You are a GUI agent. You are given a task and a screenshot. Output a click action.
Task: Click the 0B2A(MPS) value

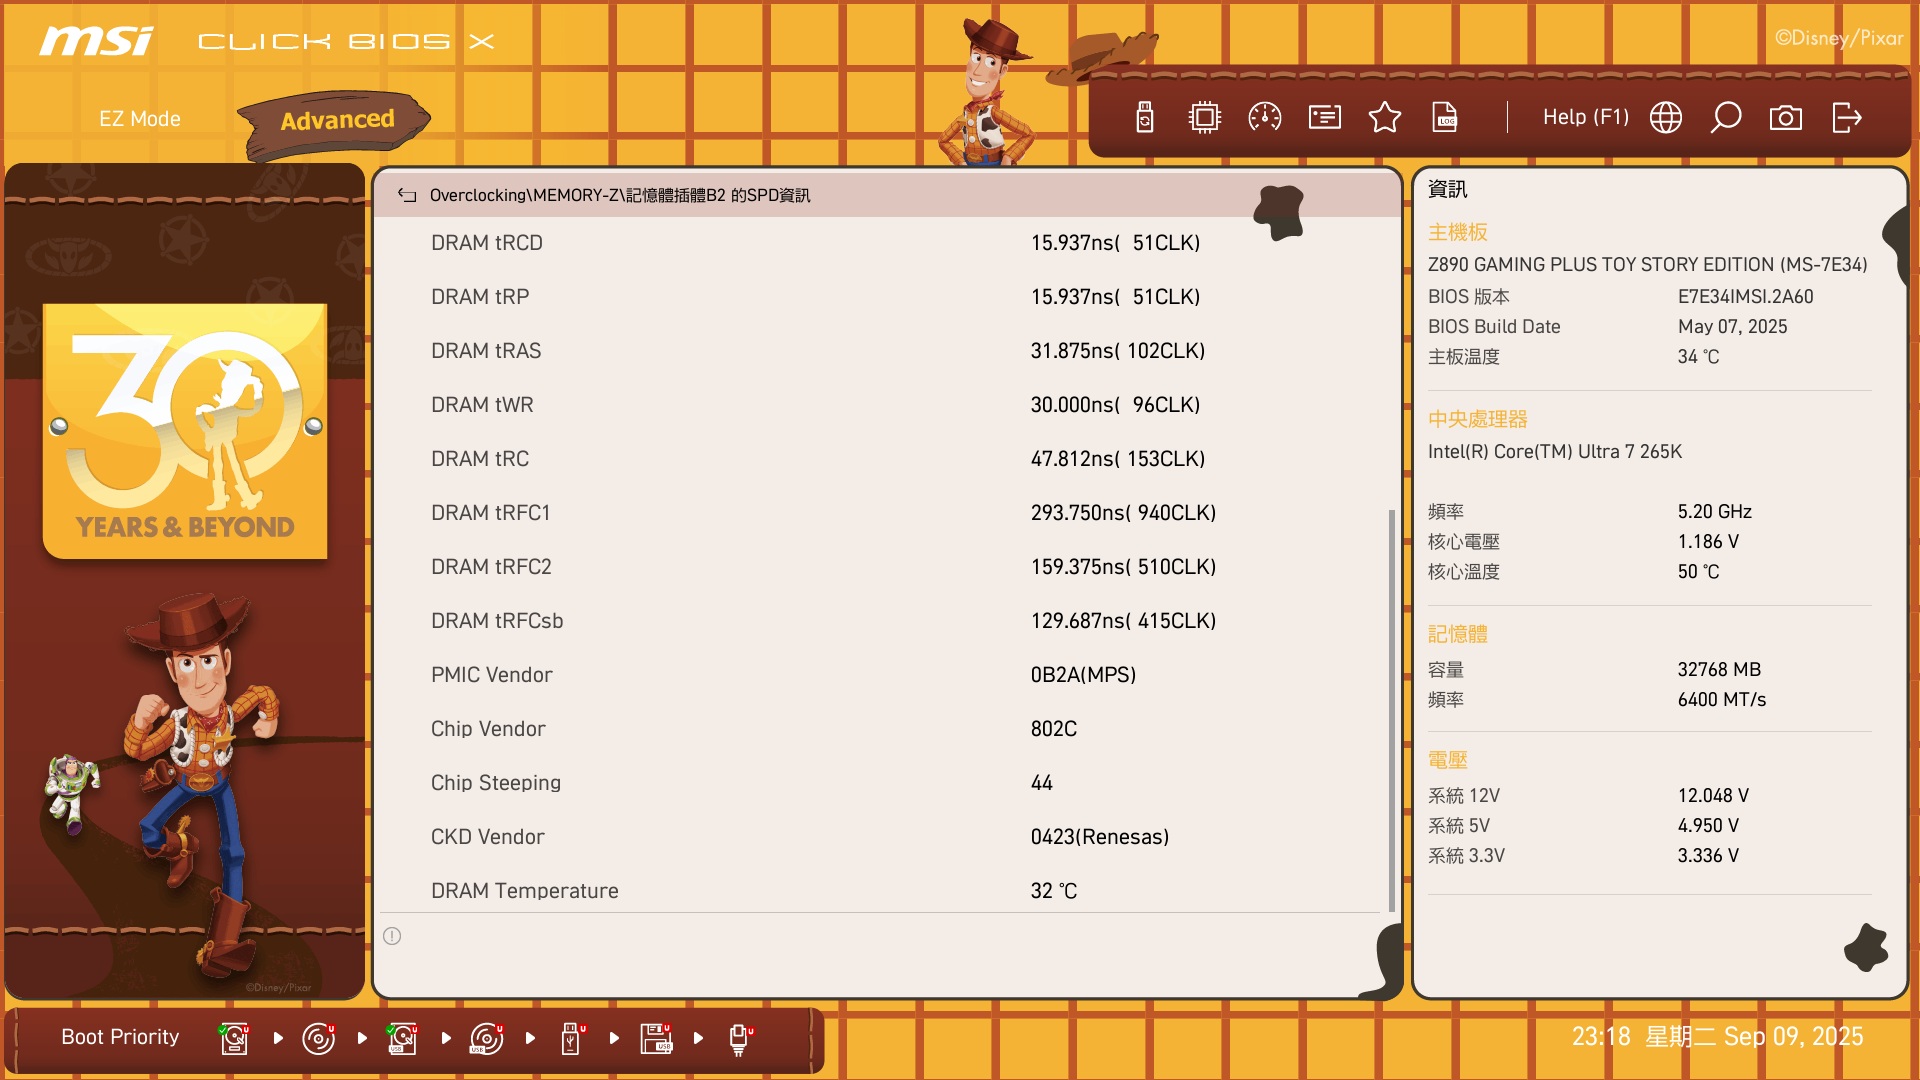1083,675
